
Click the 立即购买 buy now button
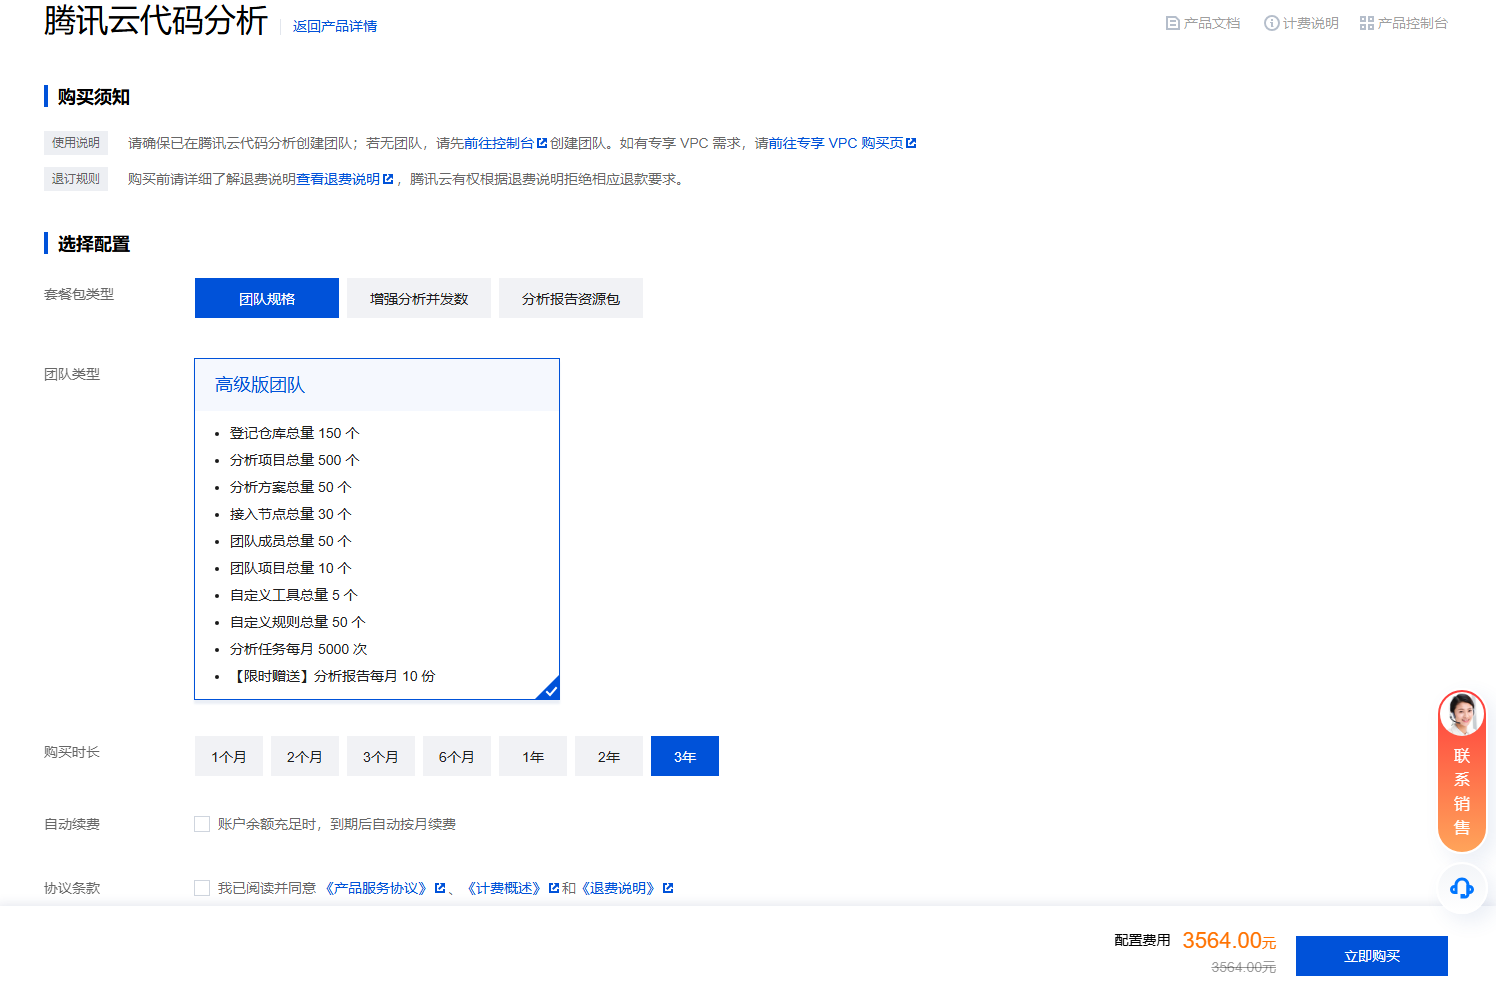[1371, 956]
